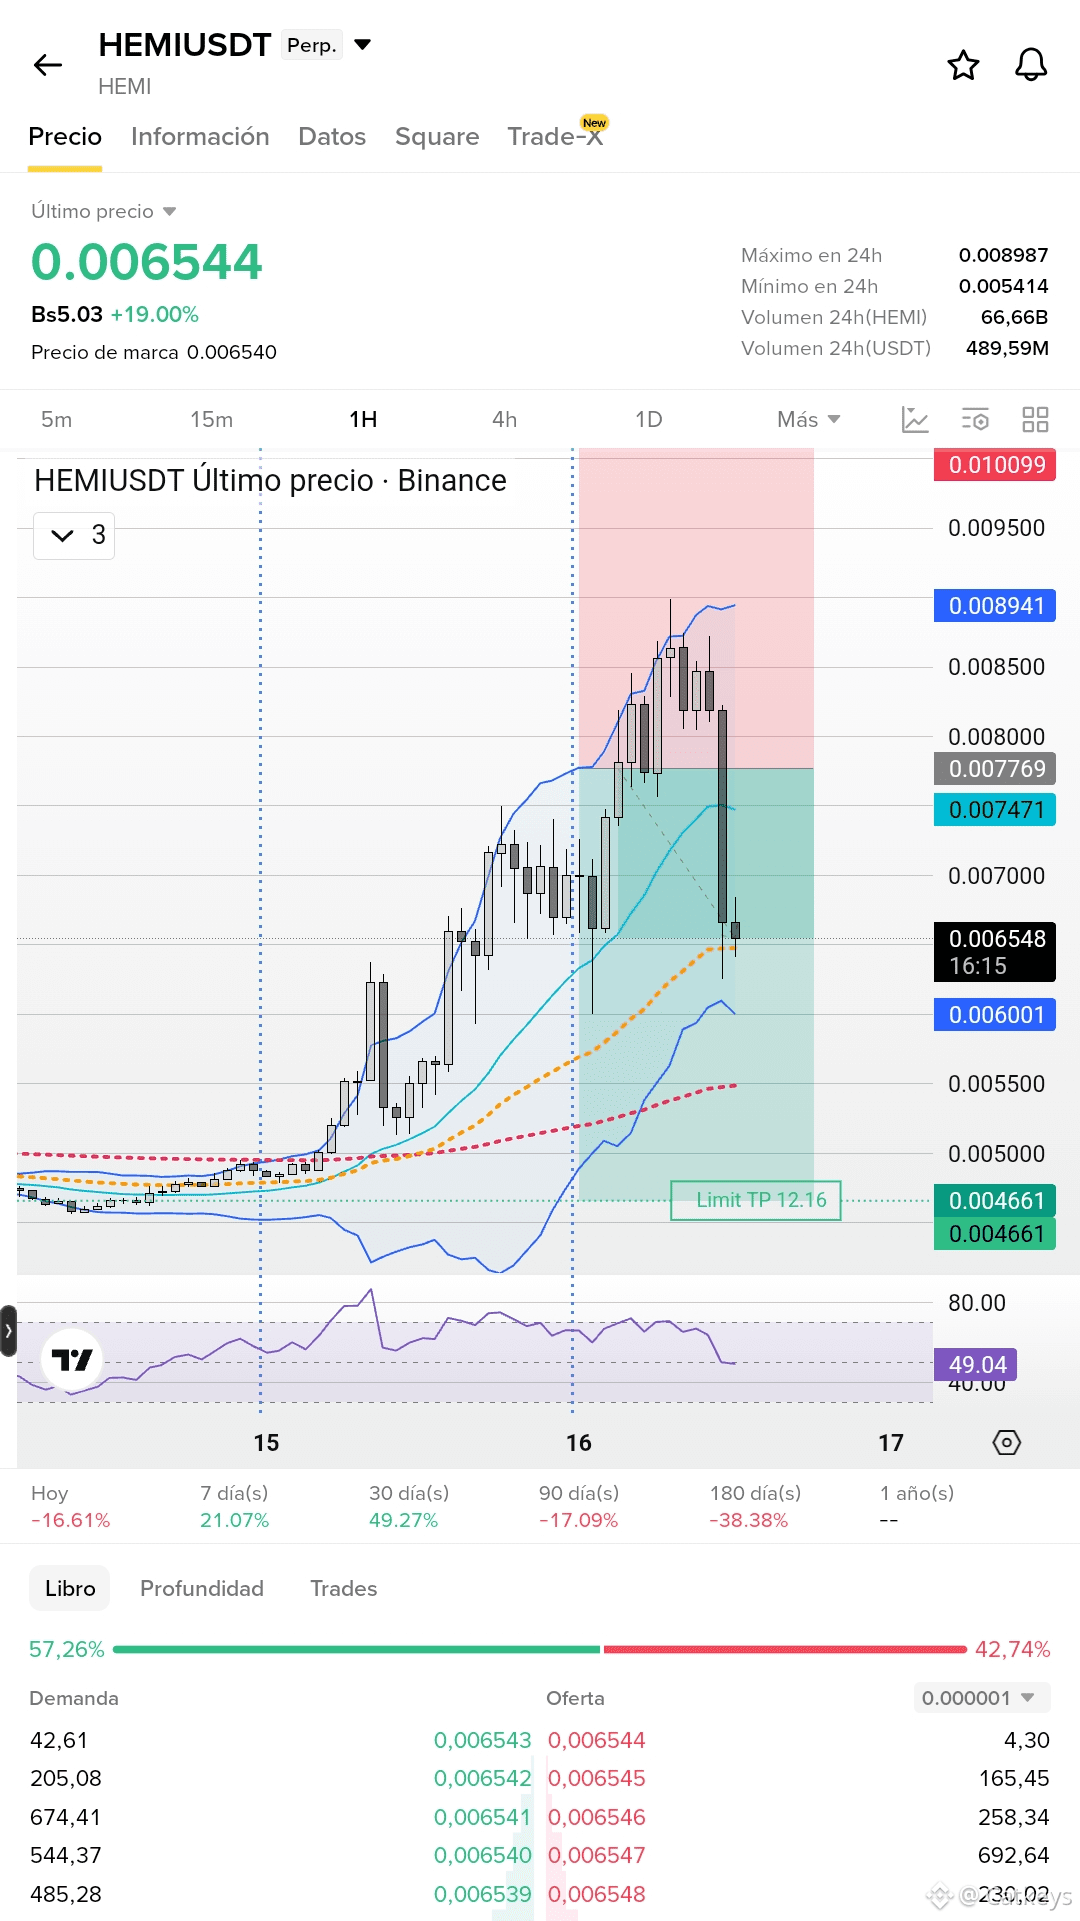Screen dimensions: 1080x1921
Task: Switch to the Trades view
Action: [343, 1588]
